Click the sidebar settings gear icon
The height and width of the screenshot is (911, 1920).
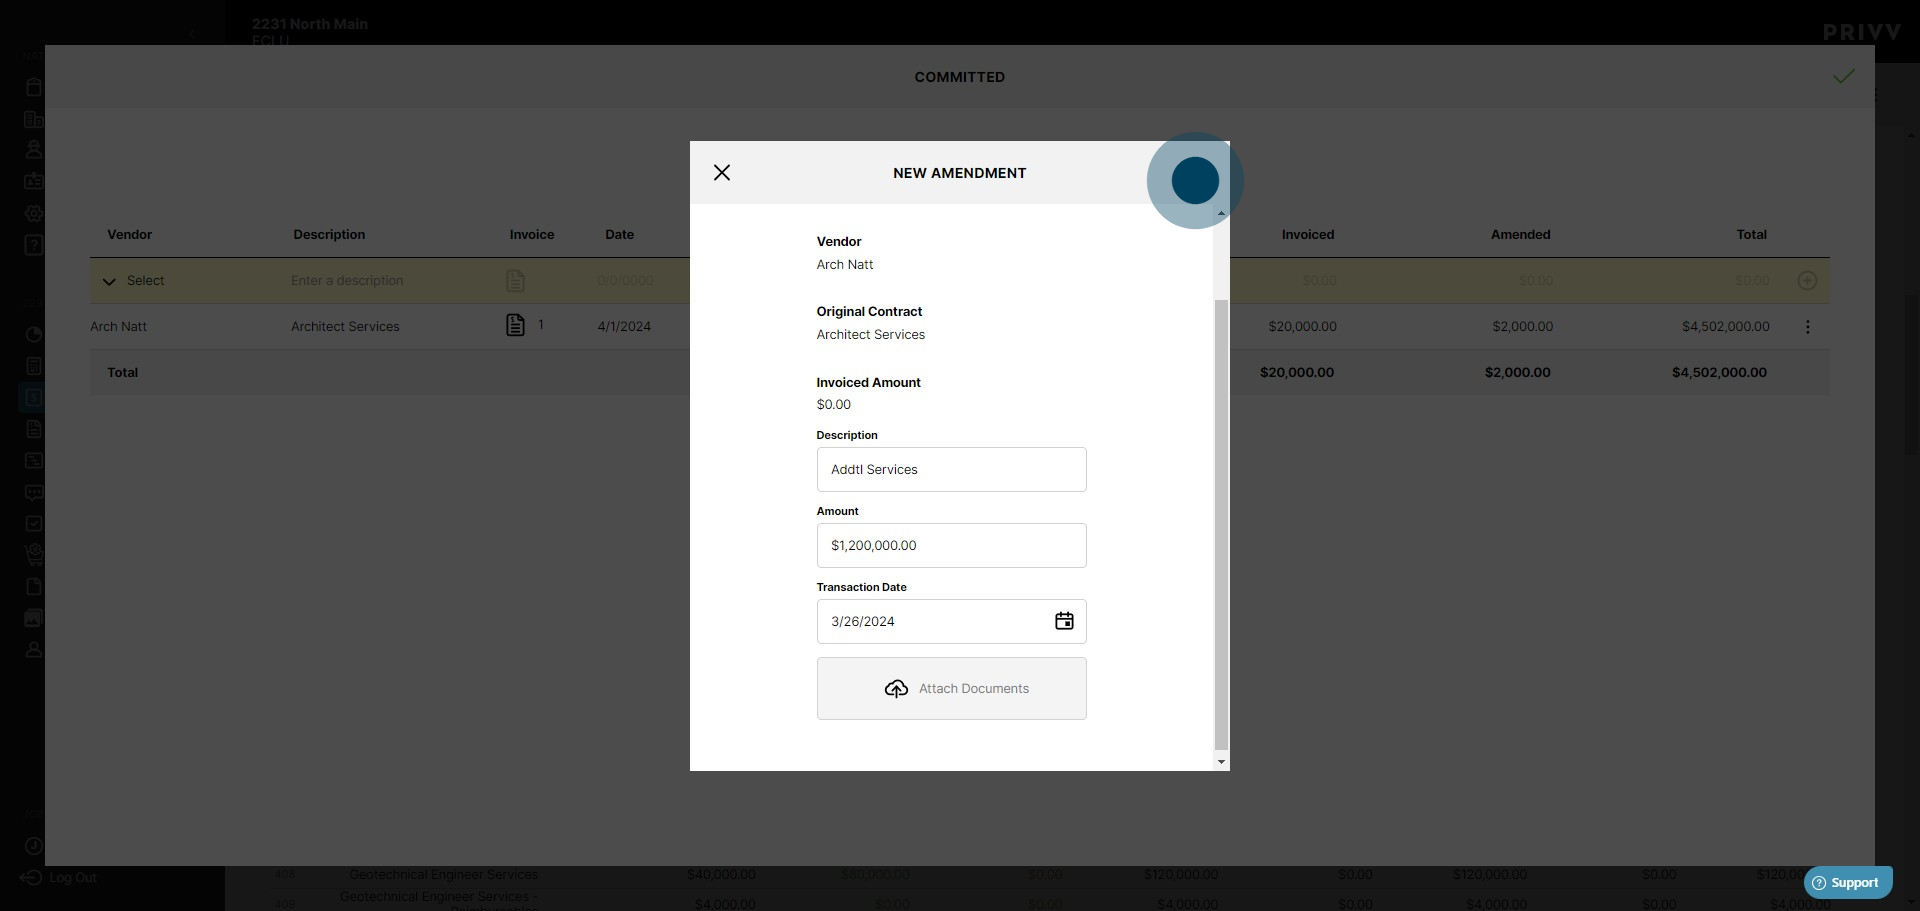click(33, 213)
